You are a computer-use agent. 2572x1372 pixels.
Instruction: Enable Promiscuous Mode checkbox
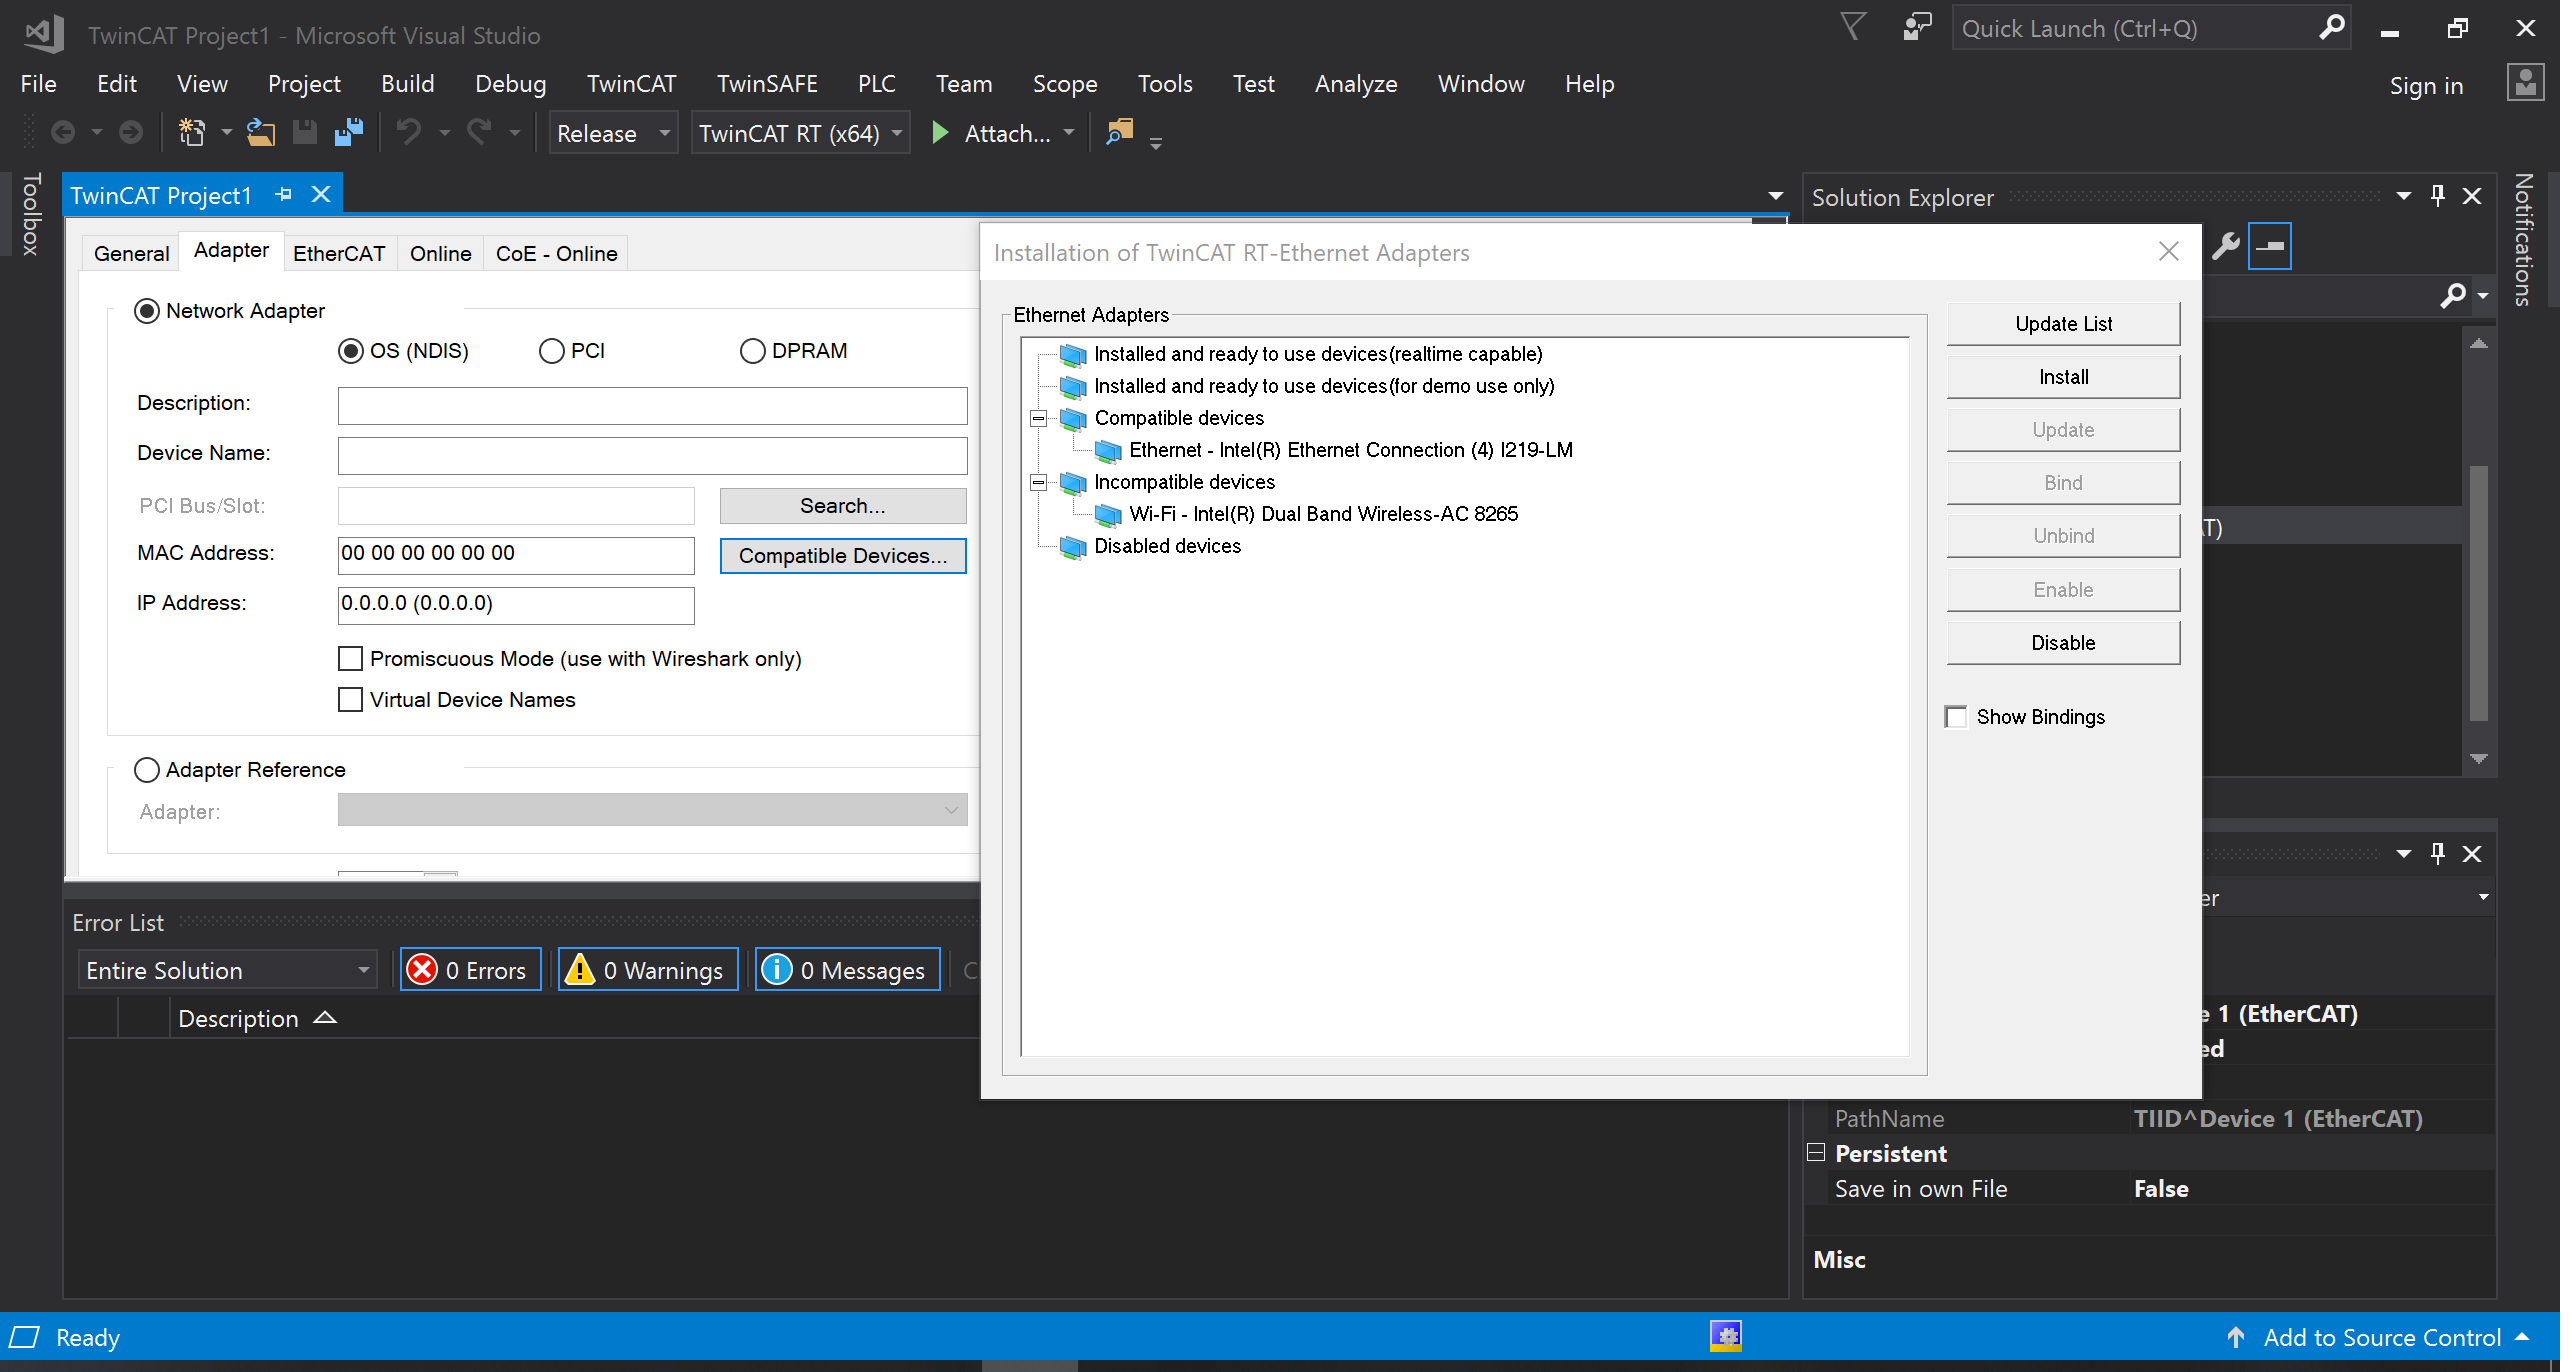350,658
